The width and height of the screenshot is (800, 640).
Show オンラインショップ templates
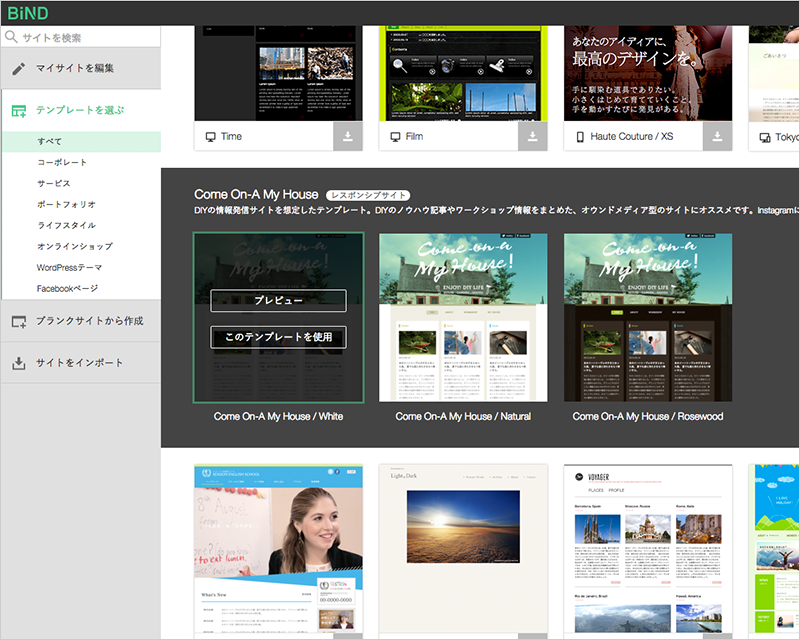(x=75, y=246)
